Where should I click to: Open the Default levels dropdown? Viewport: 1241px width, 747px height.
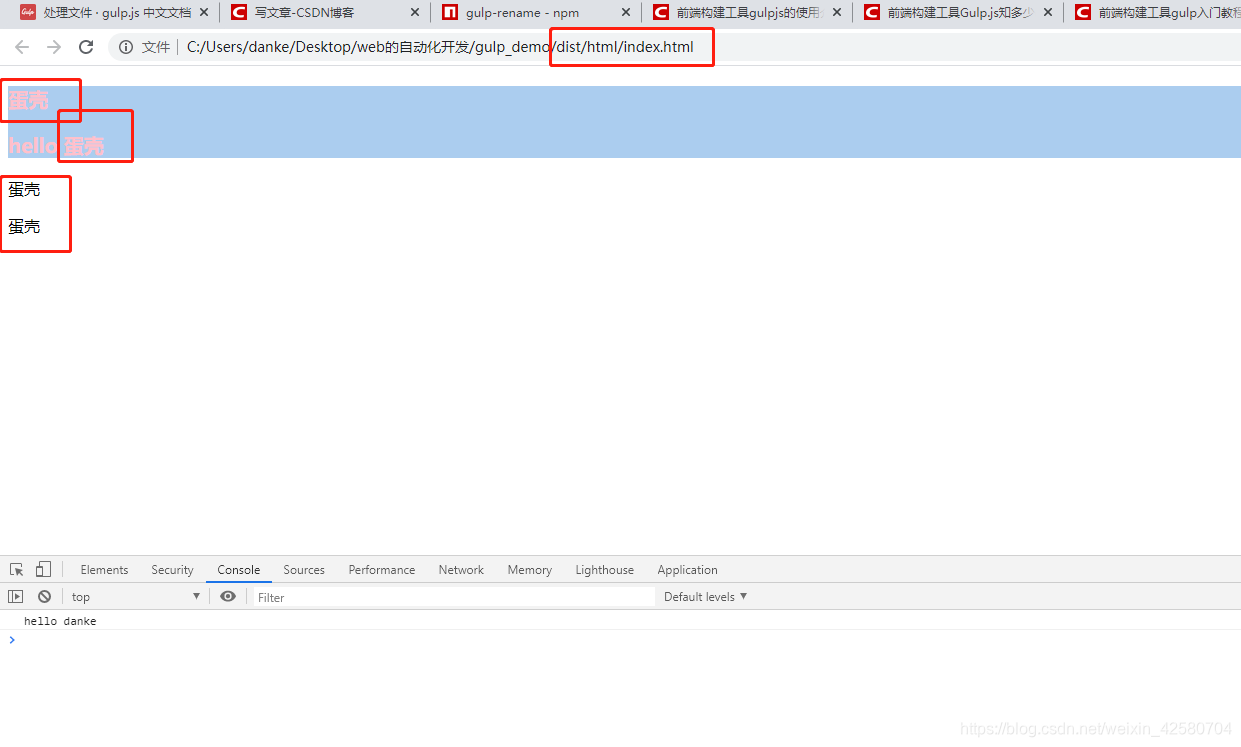[705, 597]
